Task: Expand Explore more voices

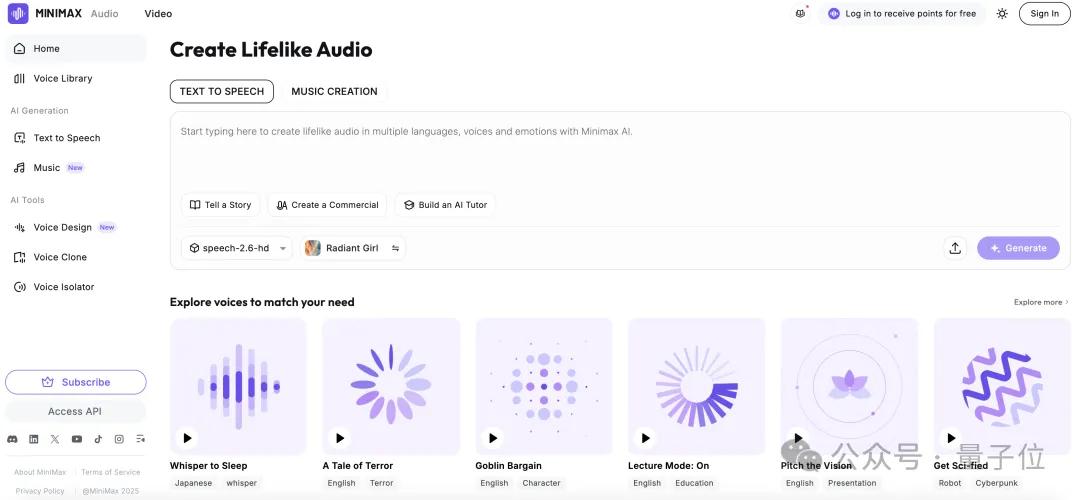Action: (1041, 302)
